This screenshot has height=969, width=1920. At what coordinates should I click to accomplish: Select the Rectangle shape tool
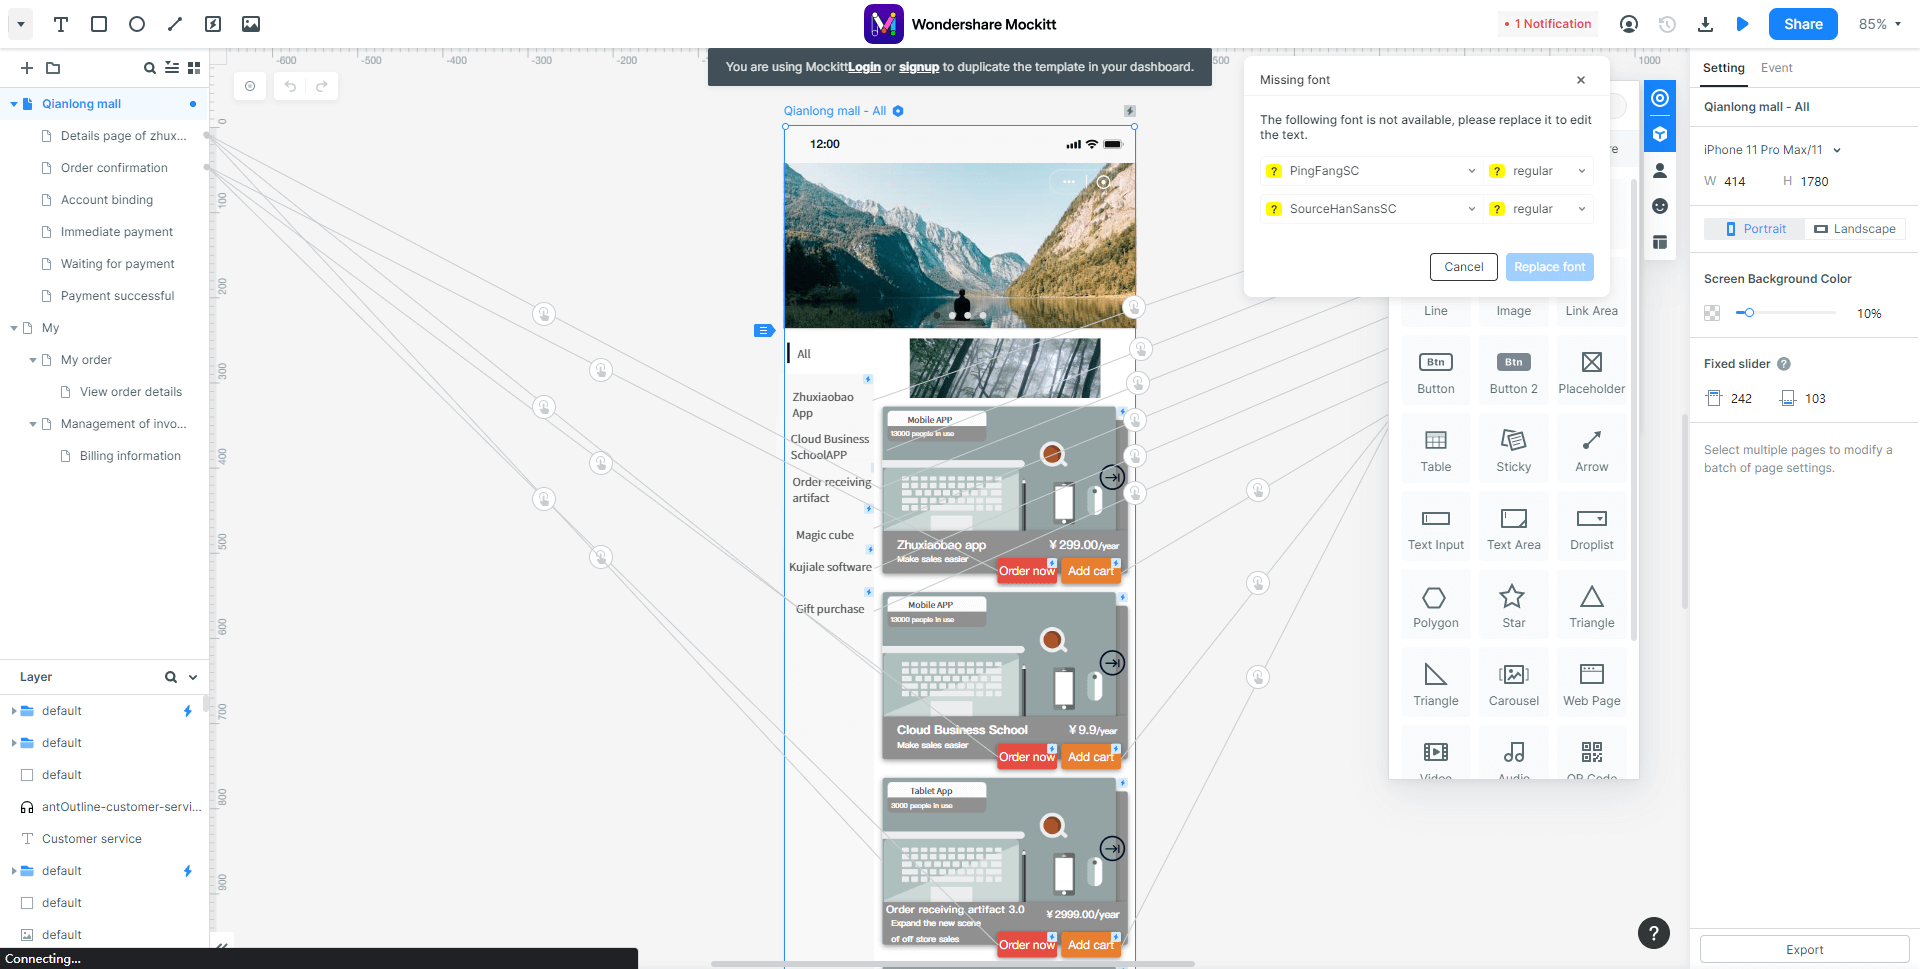click(99, 24)
